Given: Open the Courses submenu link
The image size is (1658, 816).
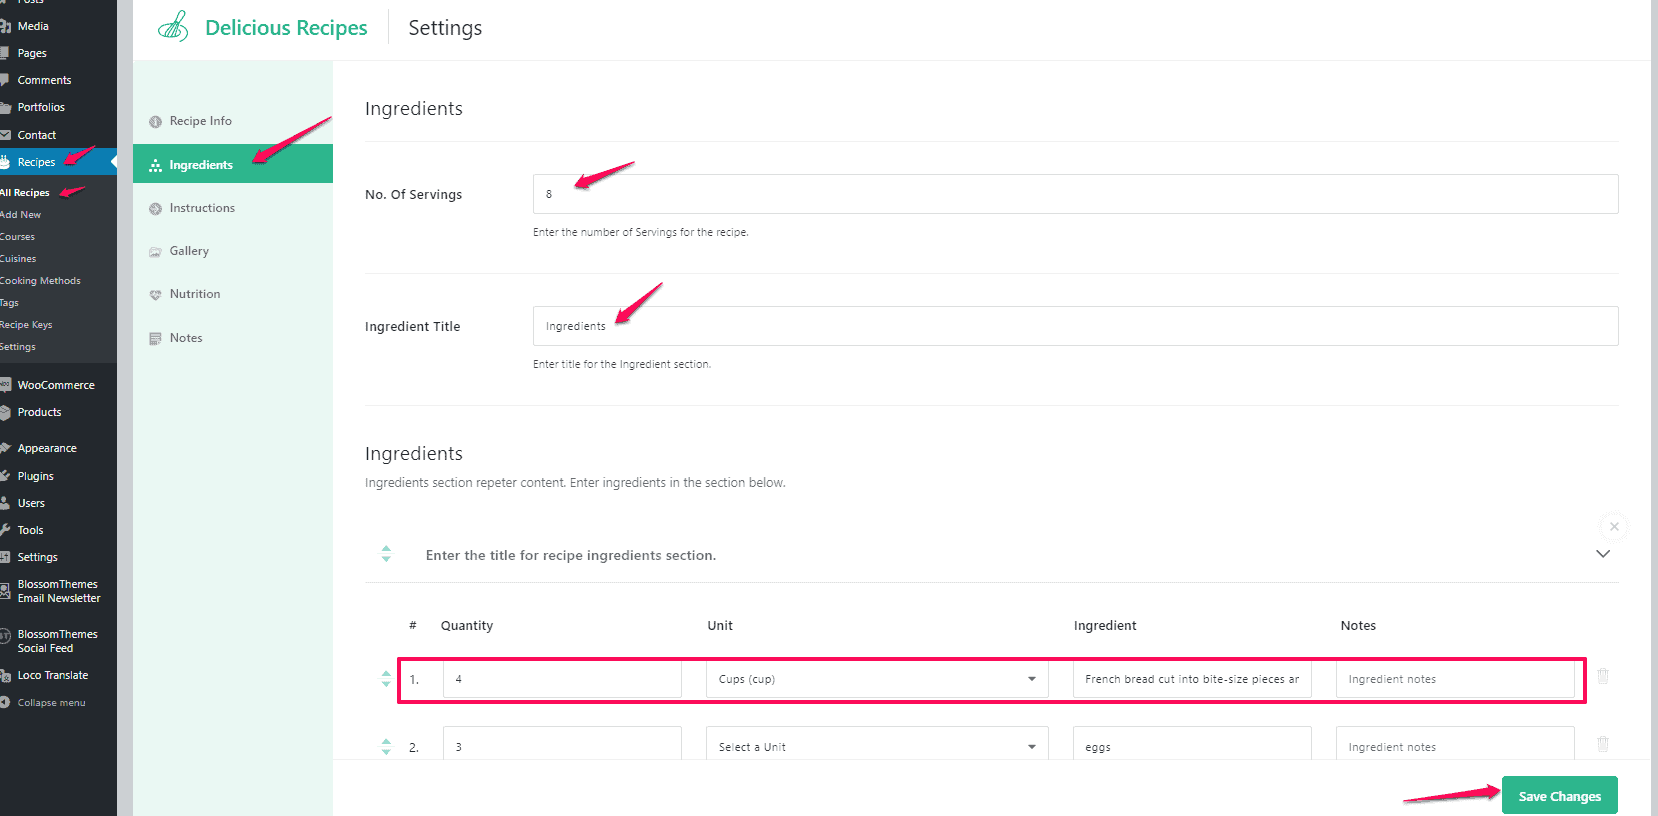Looking at the screenshot, I should (x=18, y=237).
